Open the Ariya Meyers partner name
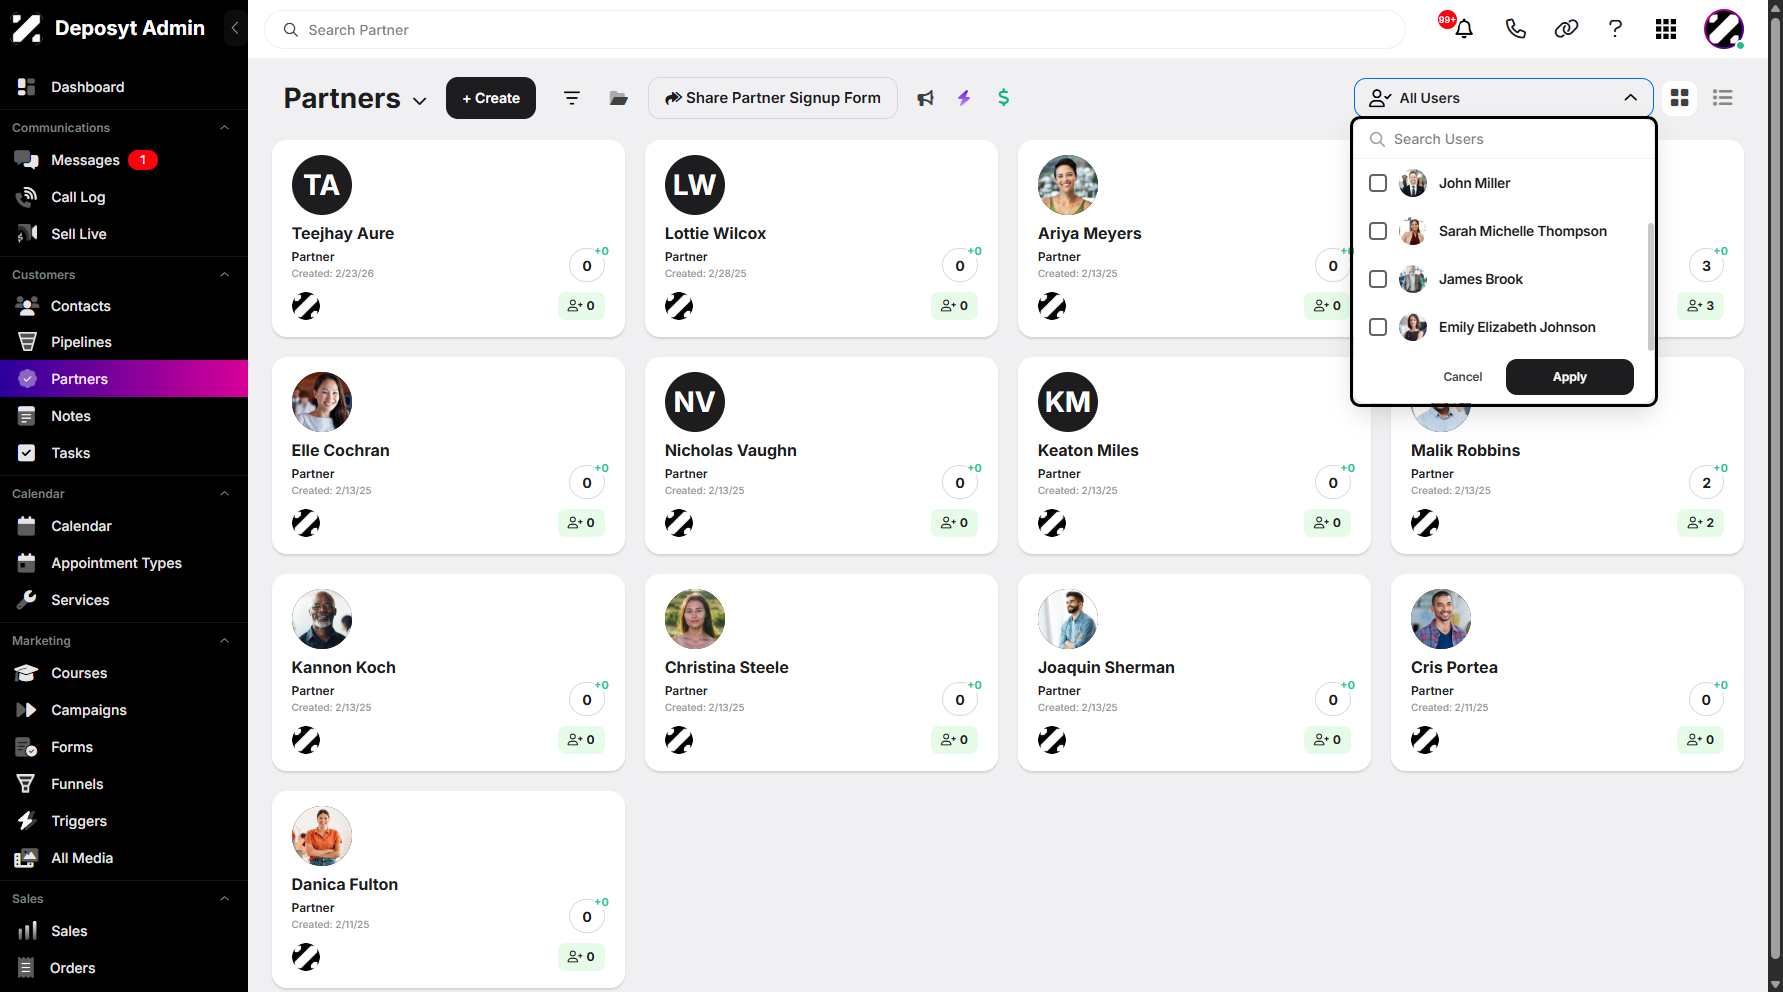 pyautogui.click(x=1089, y=233)
